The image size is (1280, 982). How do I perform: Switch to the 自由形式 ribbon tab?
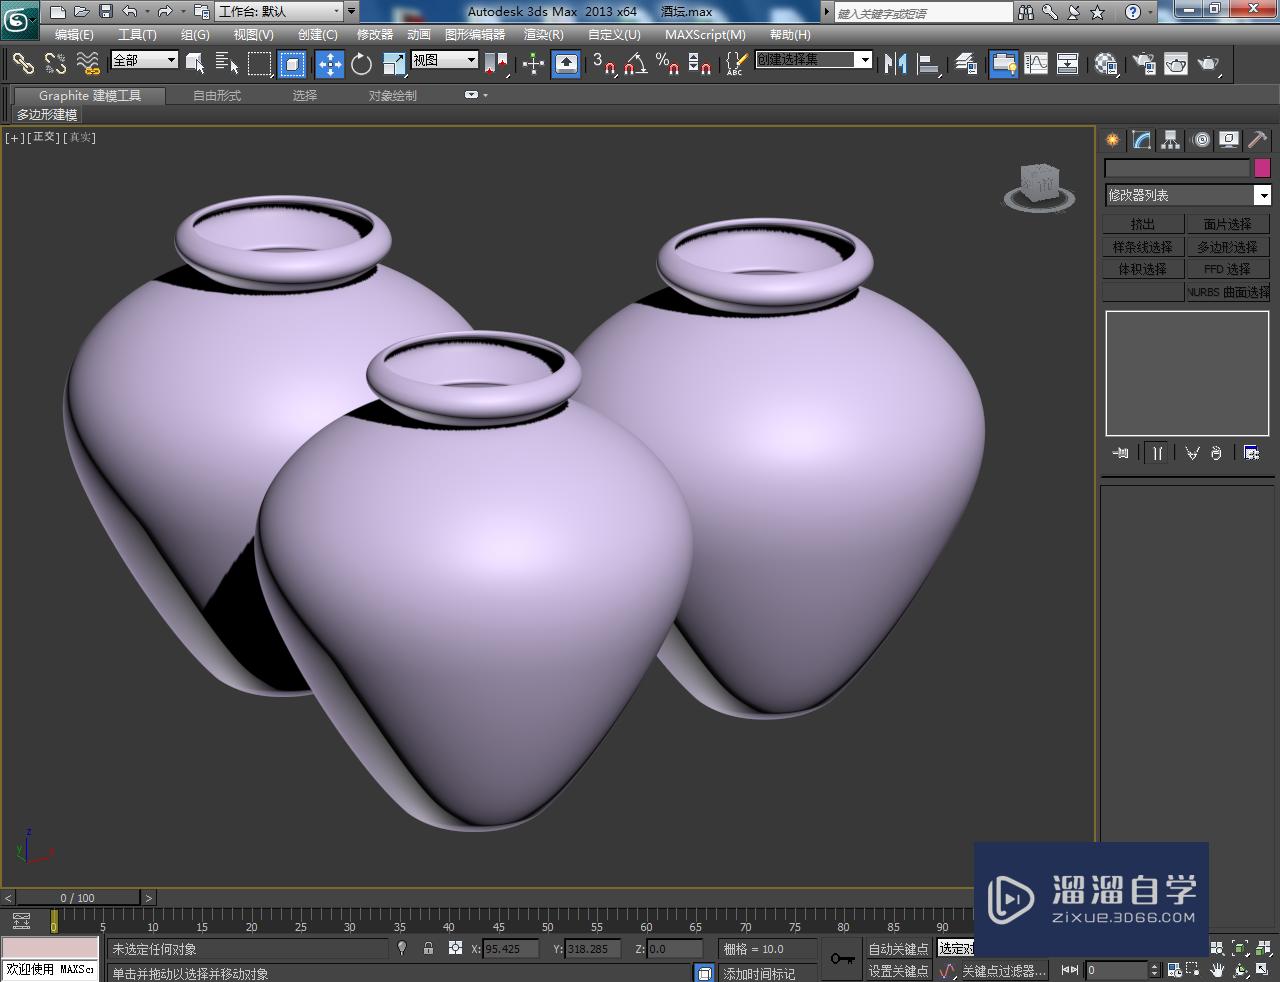click(217, 95)
